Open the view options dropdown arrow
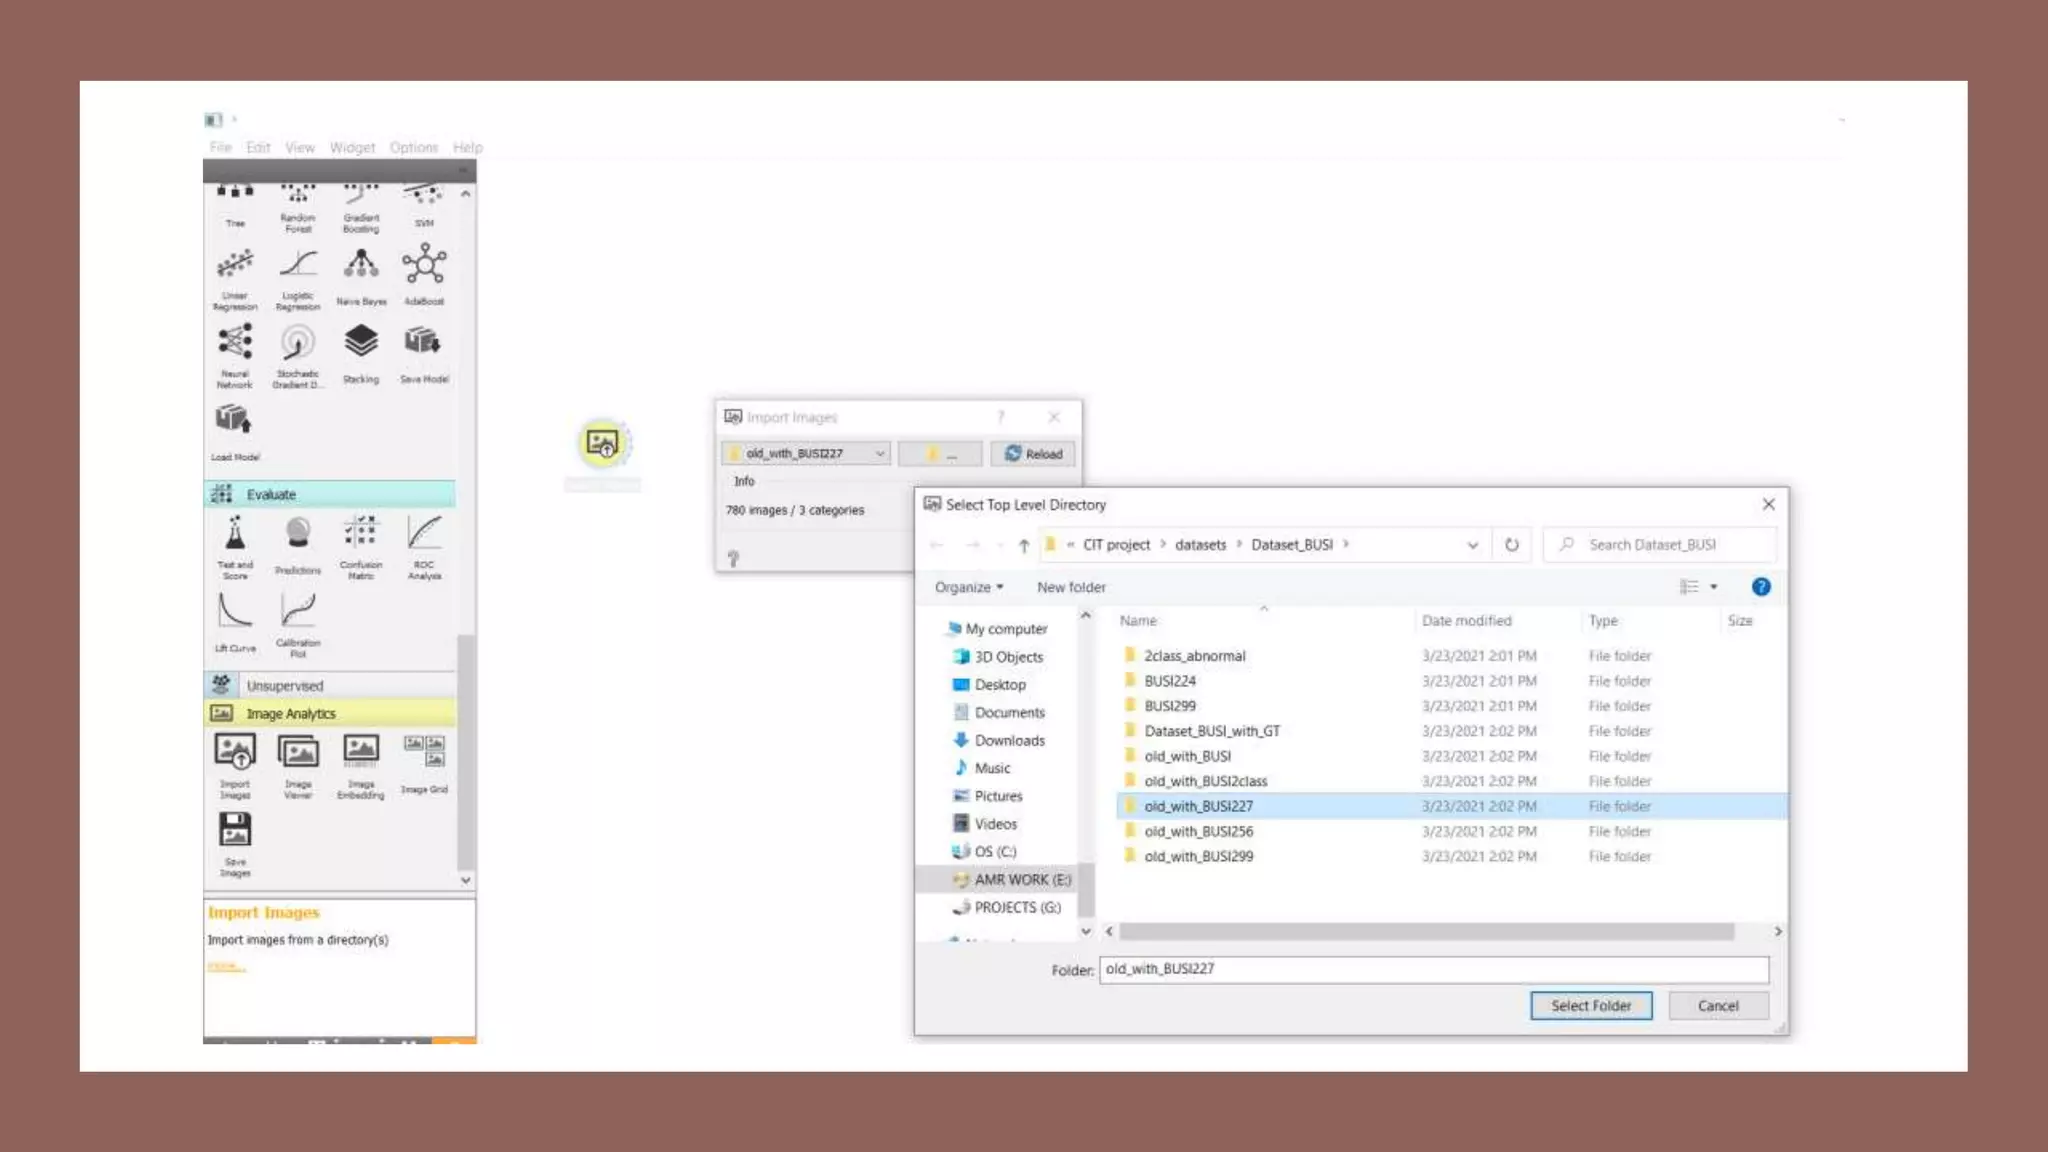Image resolution: width=2048 pixels, height=1152 pixels. point(1714,587)
